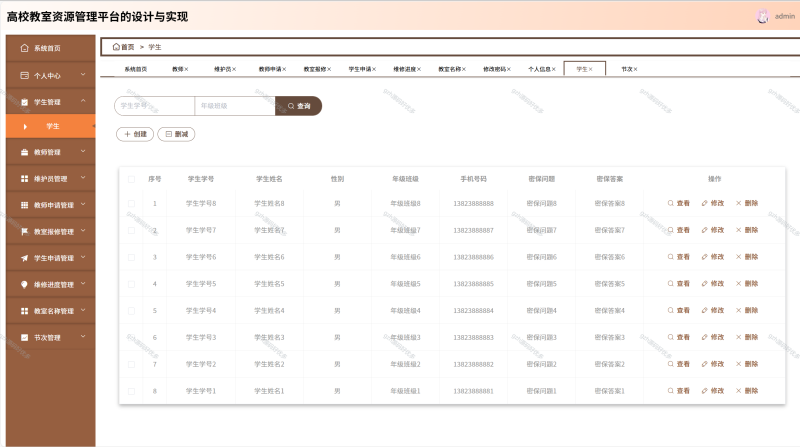This screenshot has height=447, width=800.
Task: Switch to the 系统首页 tab
Action: coord(136,69)
